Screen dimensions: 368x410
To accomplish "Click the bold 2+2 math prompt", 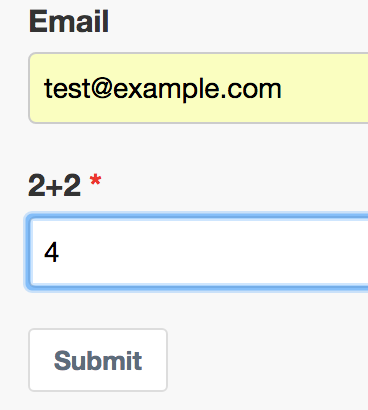I will 54,185.
